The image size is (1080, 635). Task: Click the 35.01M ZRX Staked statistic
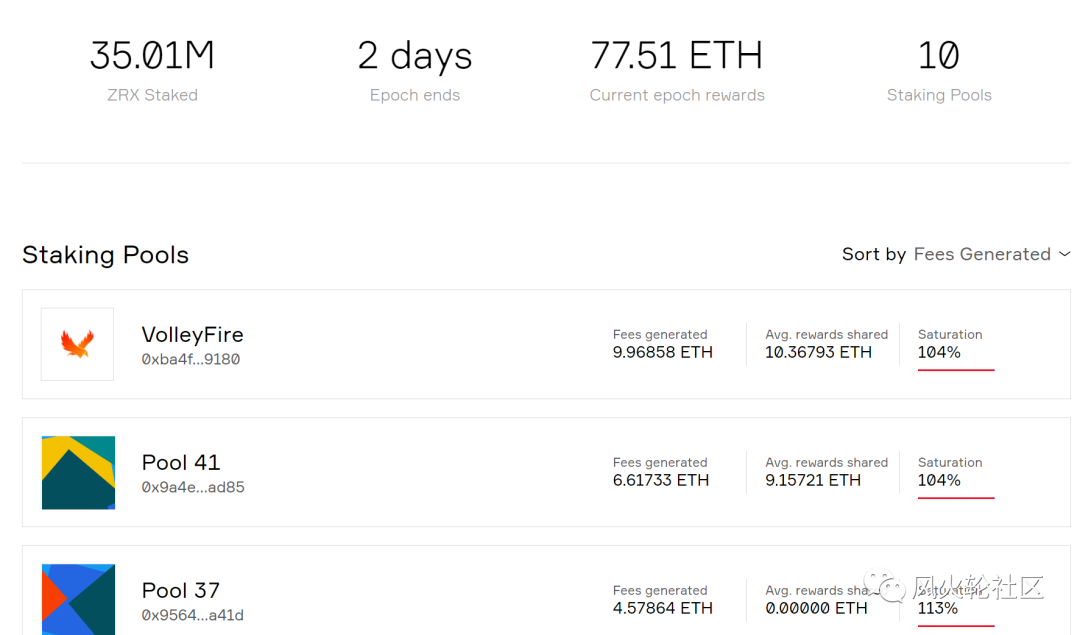pyautogui.click(x=152, y=56)
